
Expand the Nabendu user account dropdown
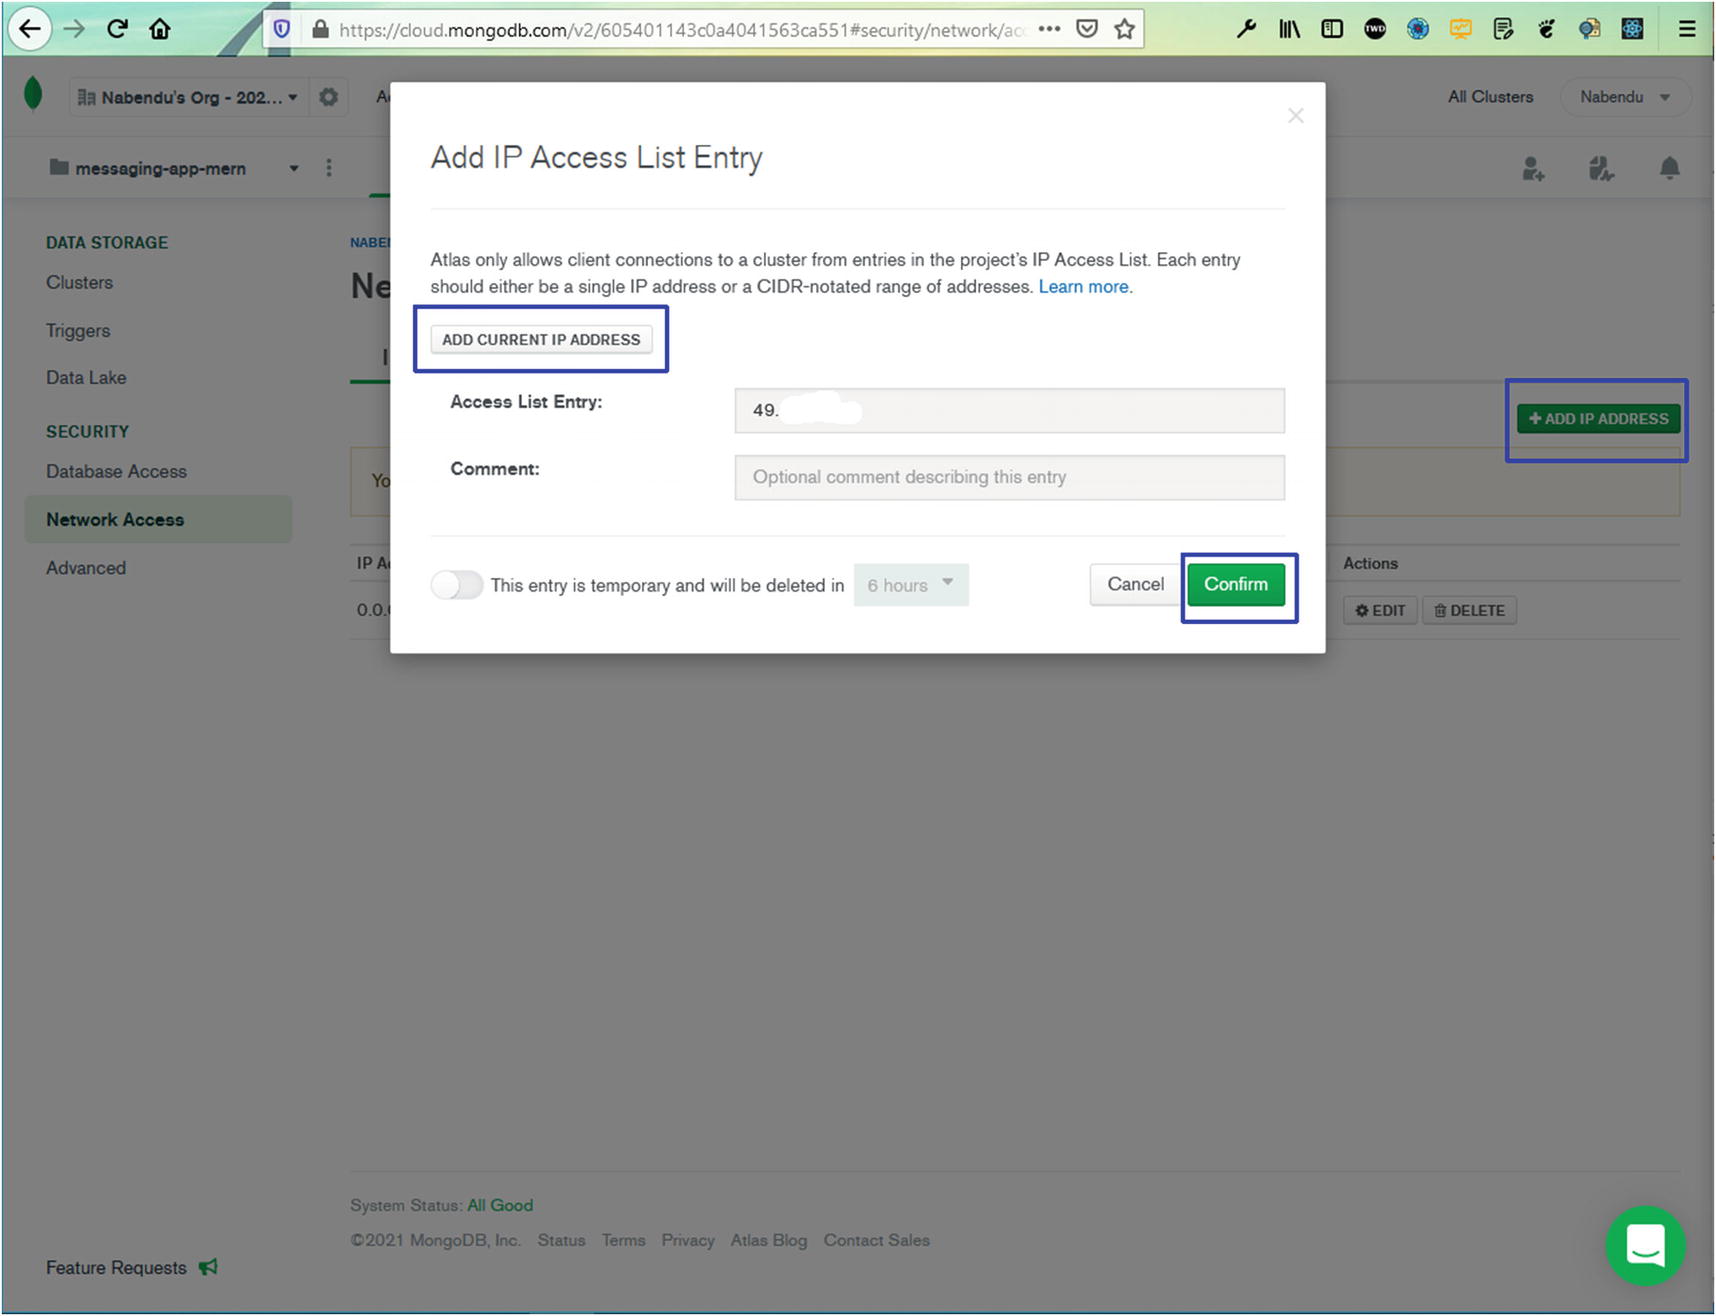tap(1624, 97)
